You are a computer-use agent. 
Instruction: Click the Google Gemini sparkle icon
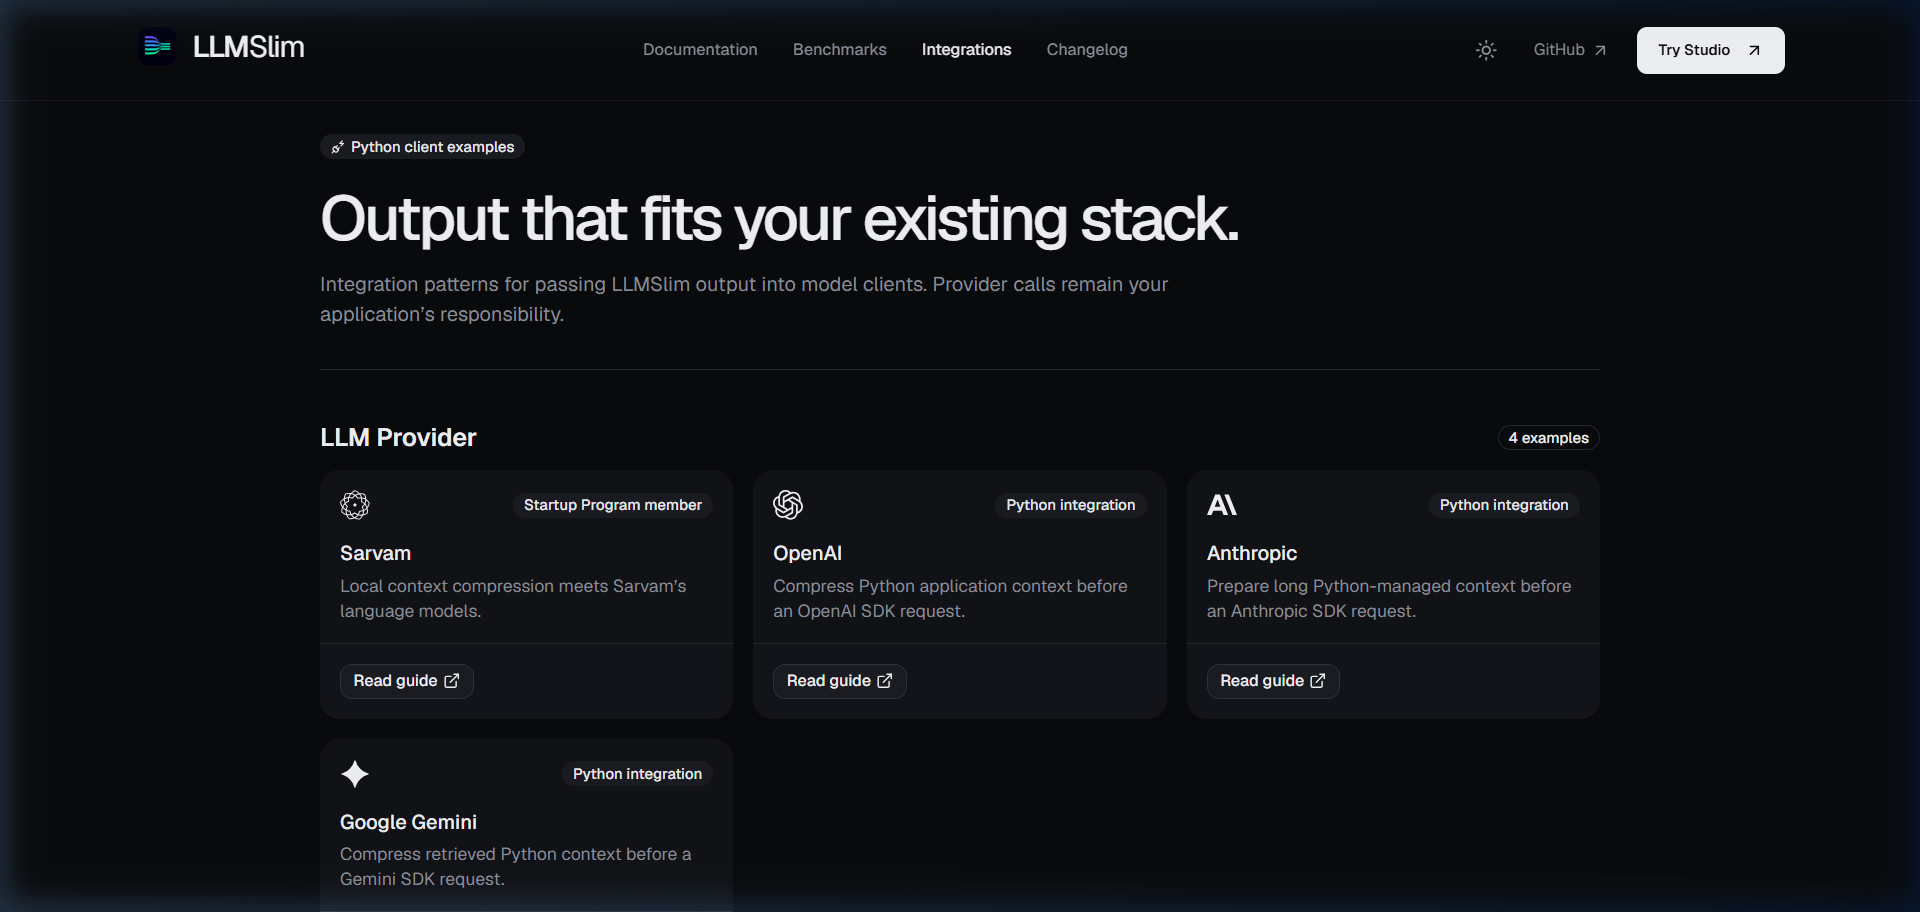[355, 774]
